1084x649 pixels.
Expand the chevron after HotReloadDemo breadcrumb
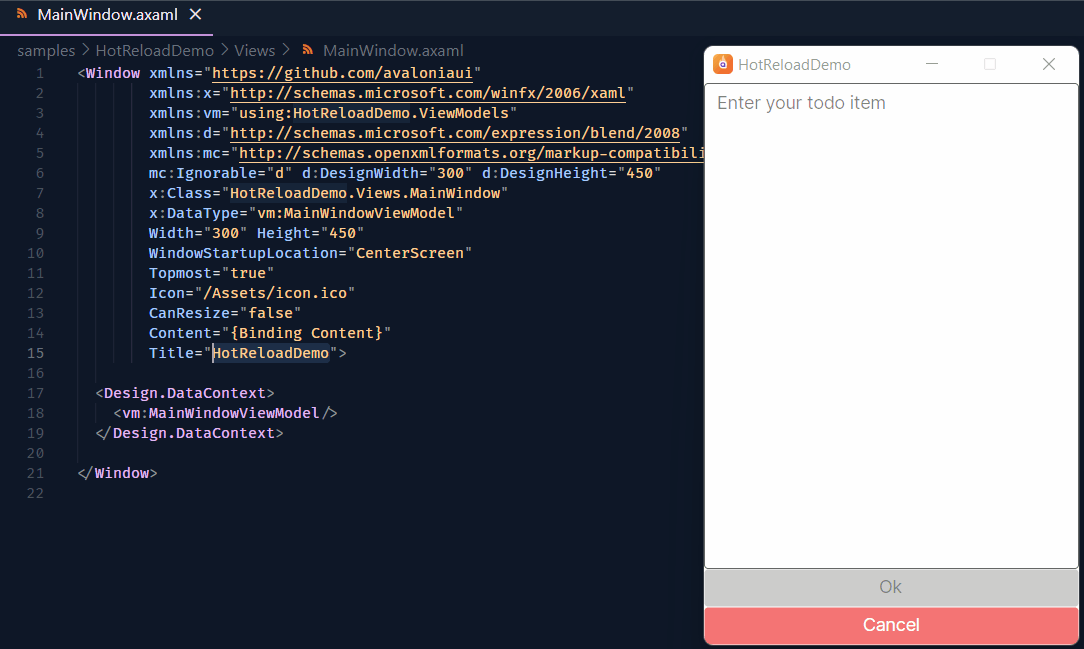[225, 50]
